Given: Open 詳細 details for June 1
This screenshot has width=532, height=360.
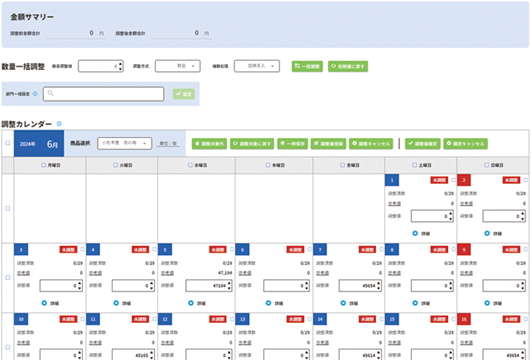Looking at the screenshot, I should tap(421, 233).
